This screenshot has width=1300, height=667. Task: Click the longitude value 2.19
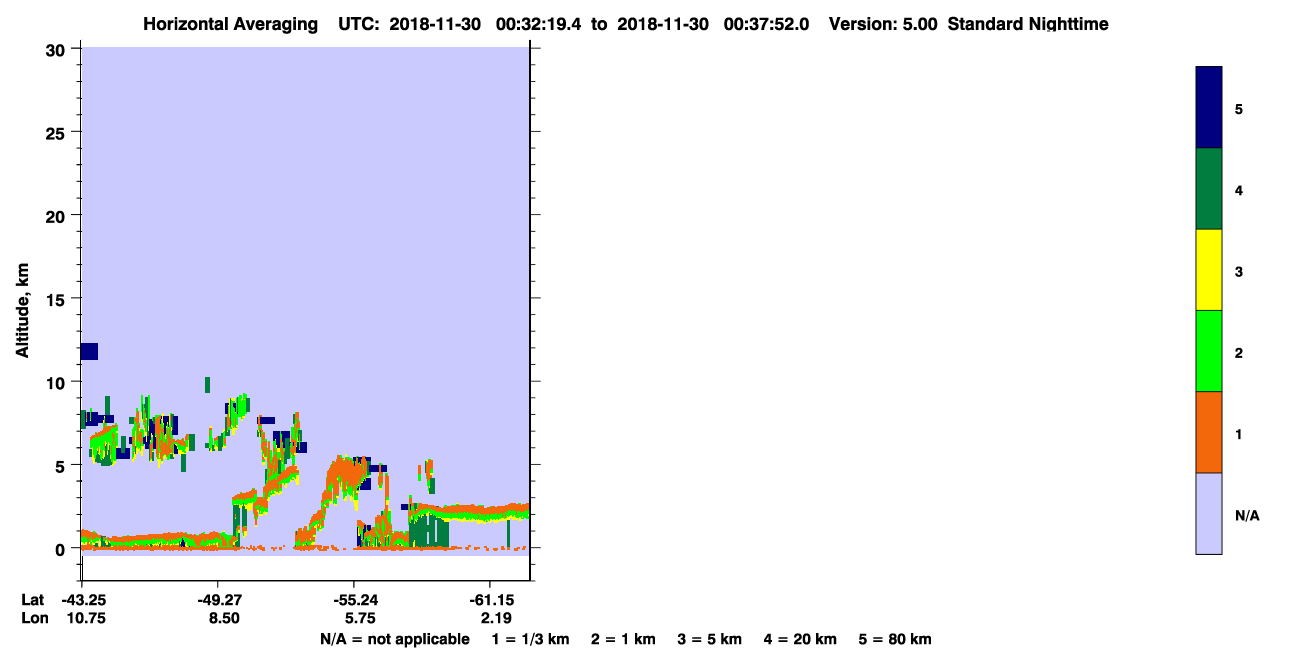coord(495,619)
